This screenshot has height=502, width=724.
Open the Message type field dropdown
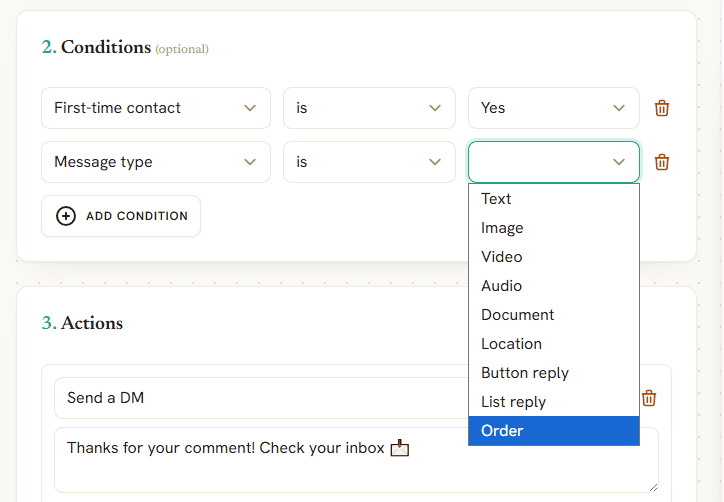156,162
